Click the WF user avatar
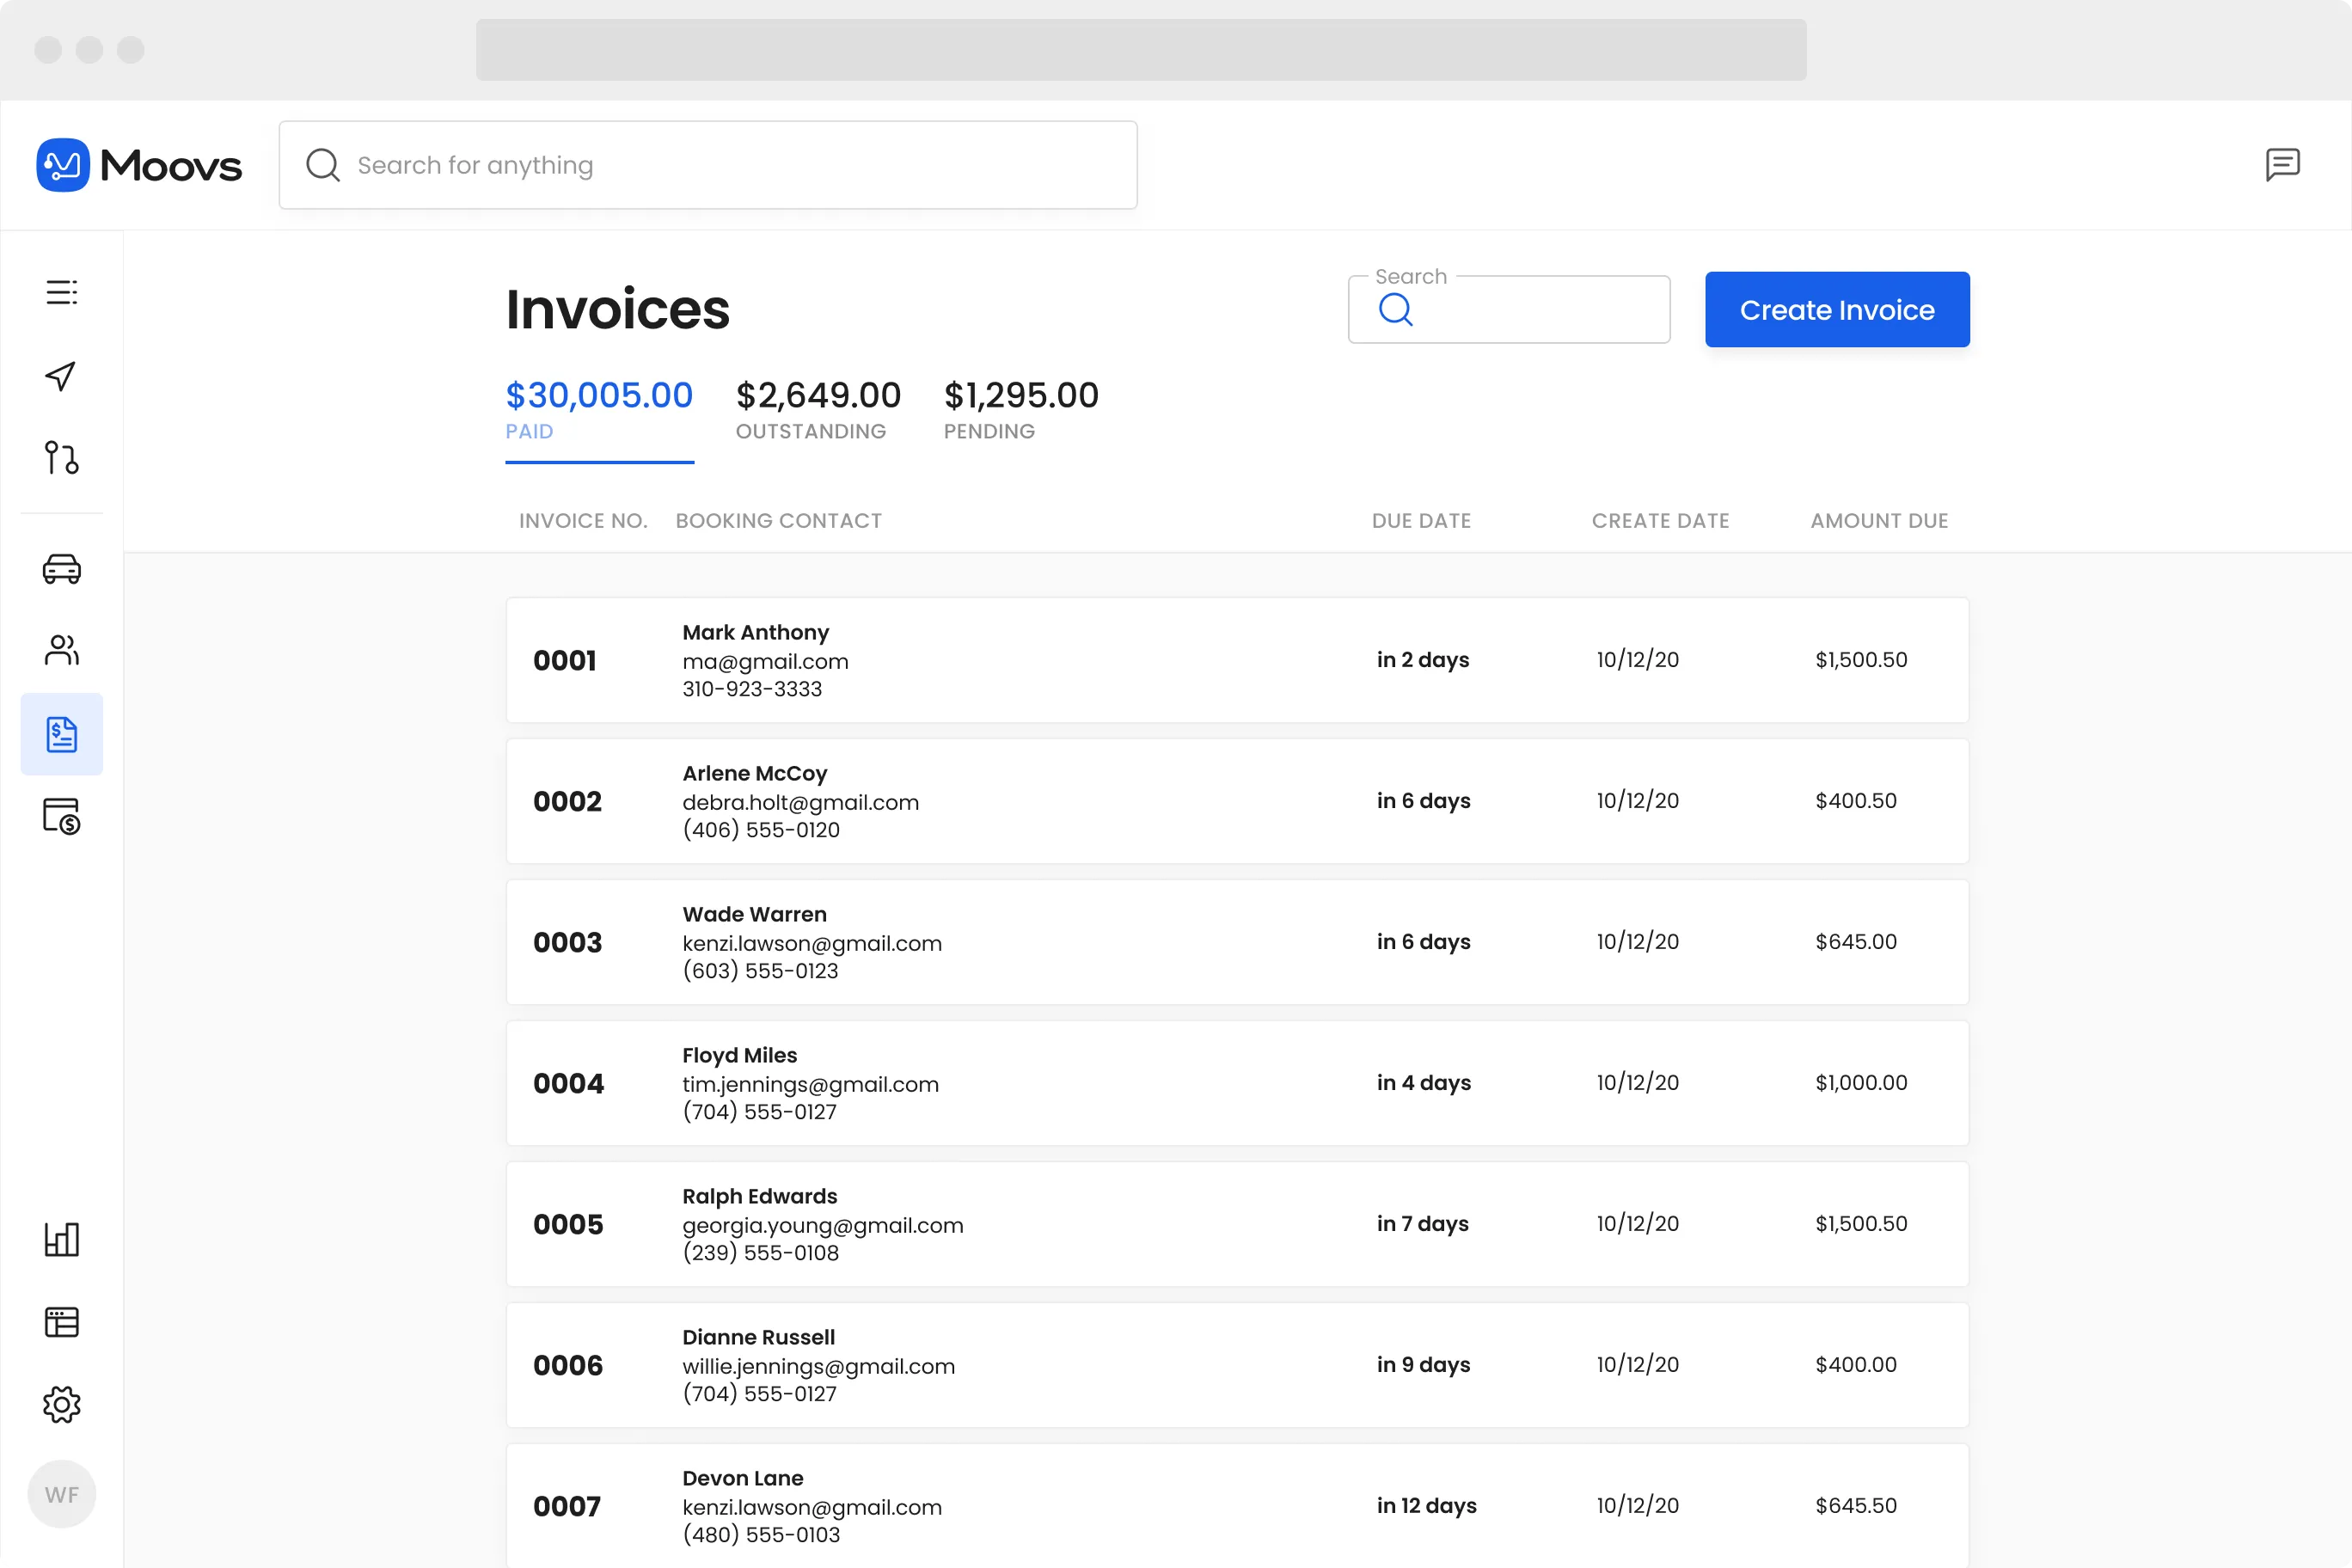The width and height of the screenshot is (2352, 1568). coord(62,1495)
